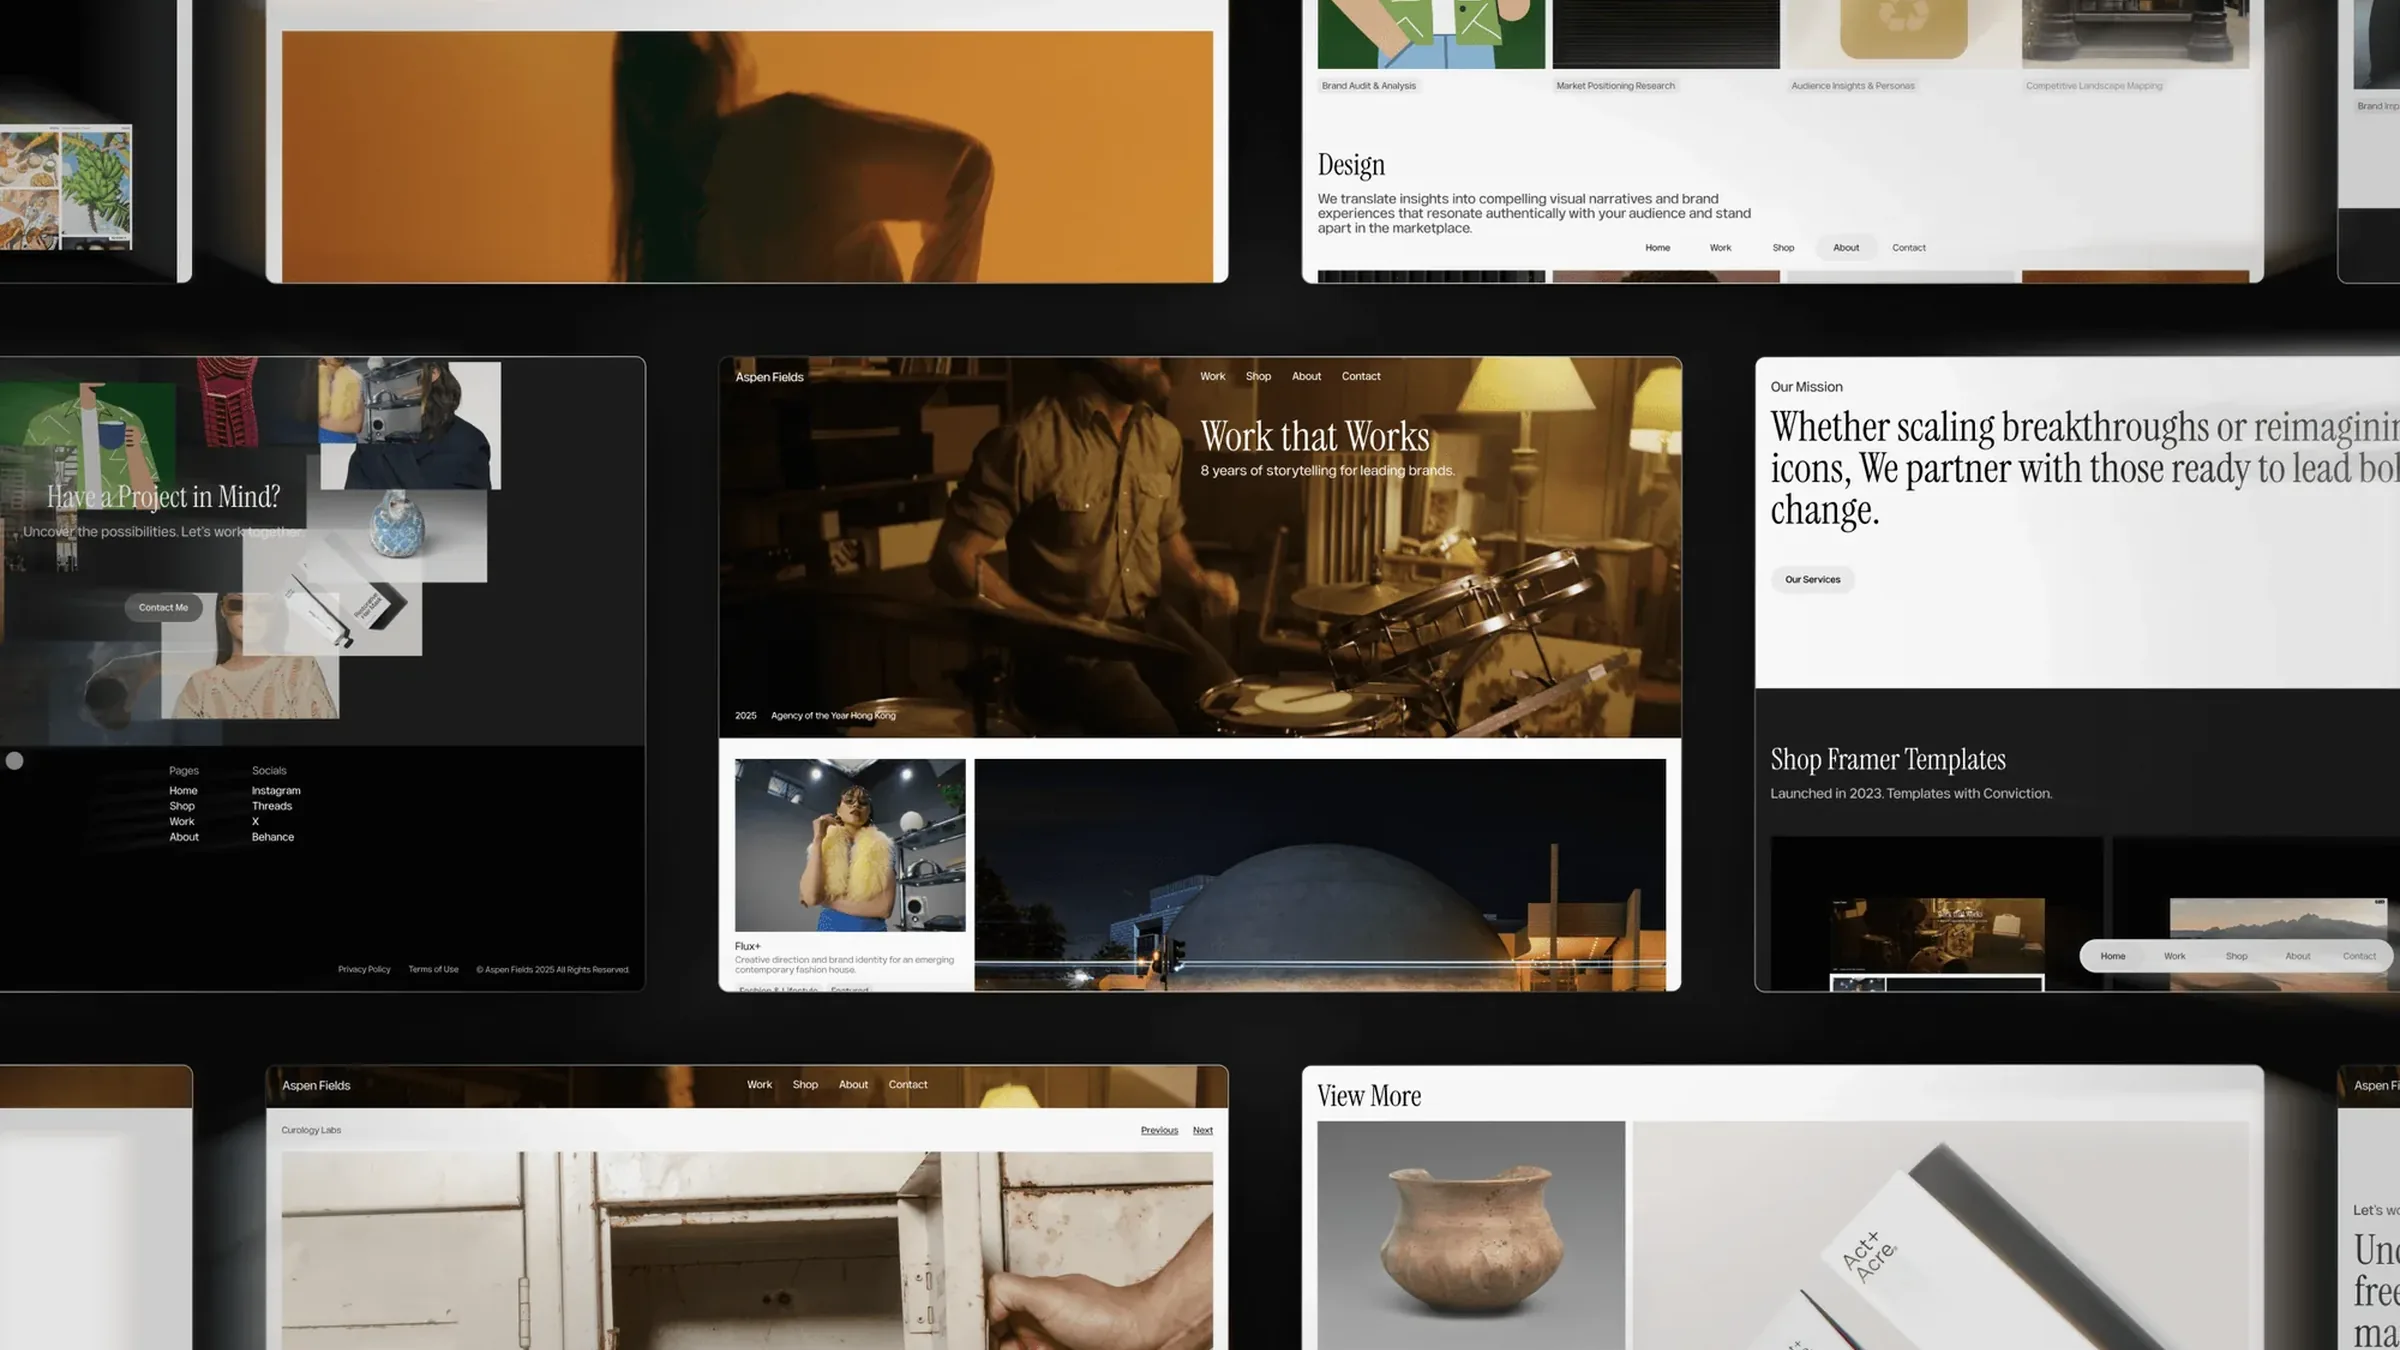Click the clay pot image under View More

point(1471,1235)
